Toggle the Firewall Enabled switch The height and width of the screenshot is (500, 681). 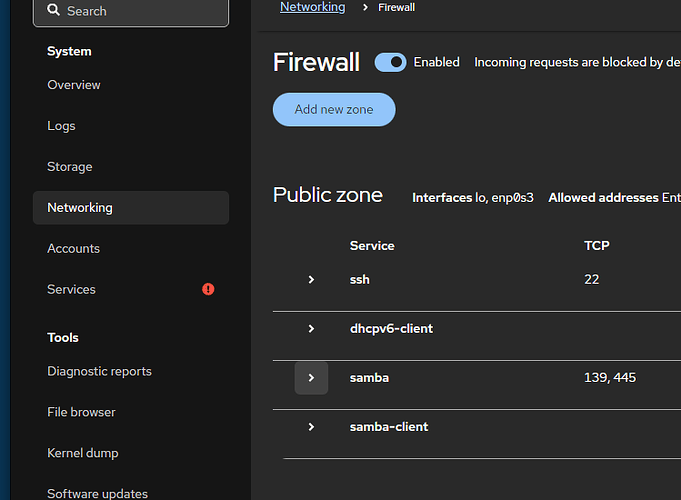point(390,63)
